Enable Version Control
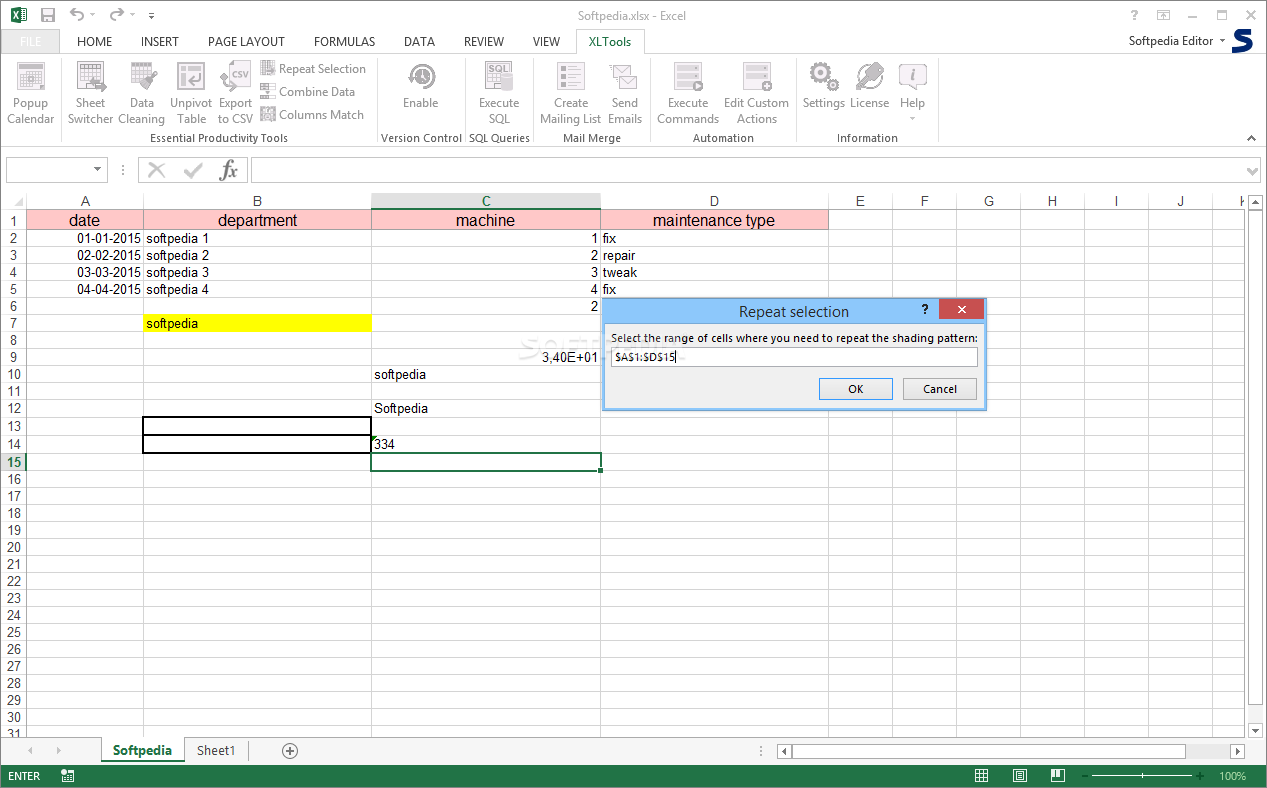Viewport: 1267px width, 788px height. pyautogui.click(x=421, y=86)
